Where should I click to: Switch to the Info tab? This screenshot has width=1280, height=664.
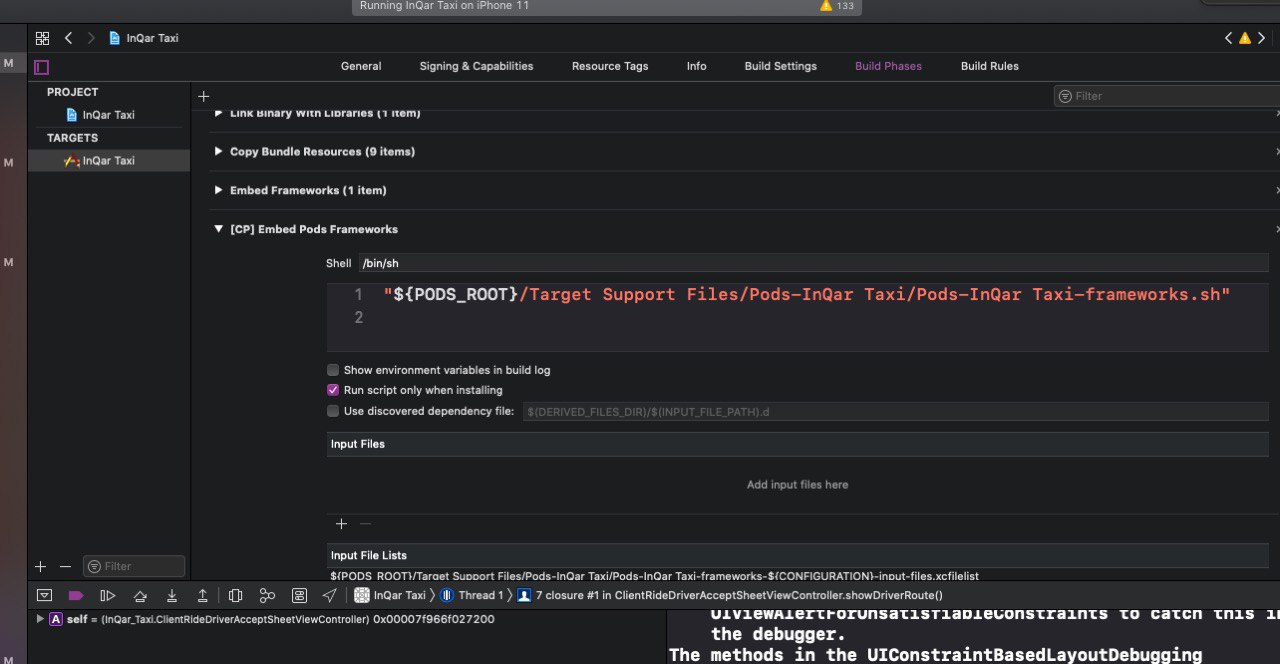697,66
